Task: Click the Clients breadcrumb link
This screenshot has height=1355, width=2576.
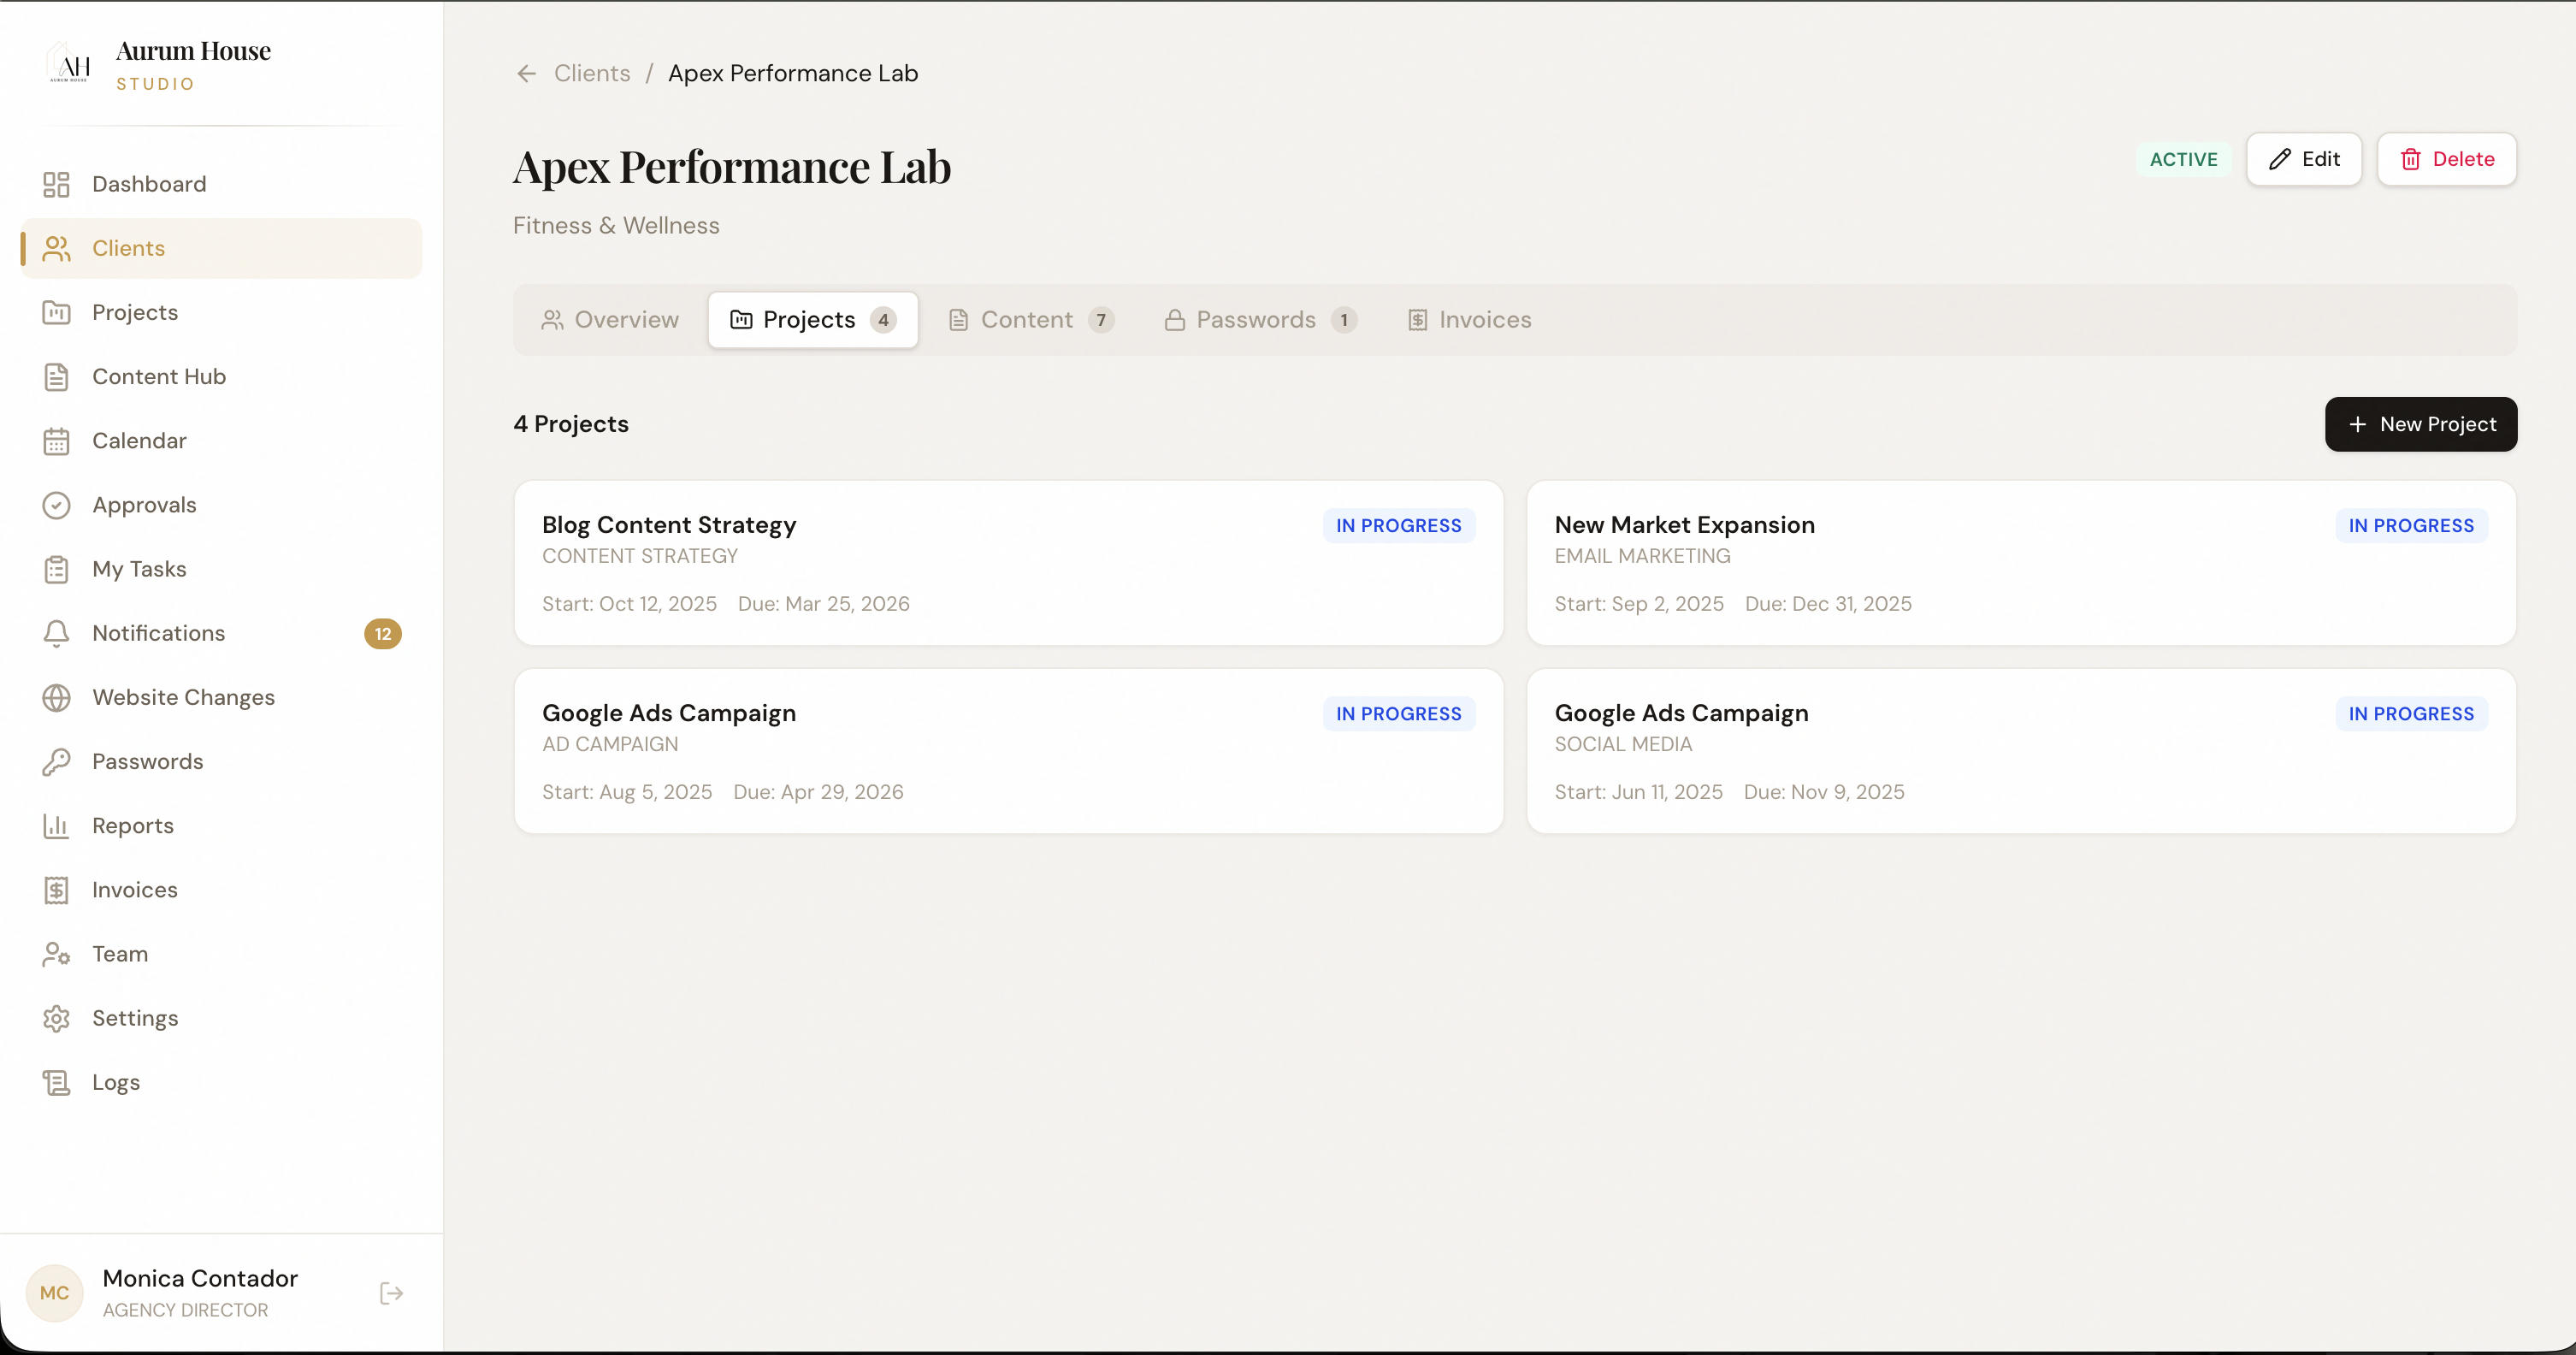Action: pyautogui.click(x=592, y=73)
